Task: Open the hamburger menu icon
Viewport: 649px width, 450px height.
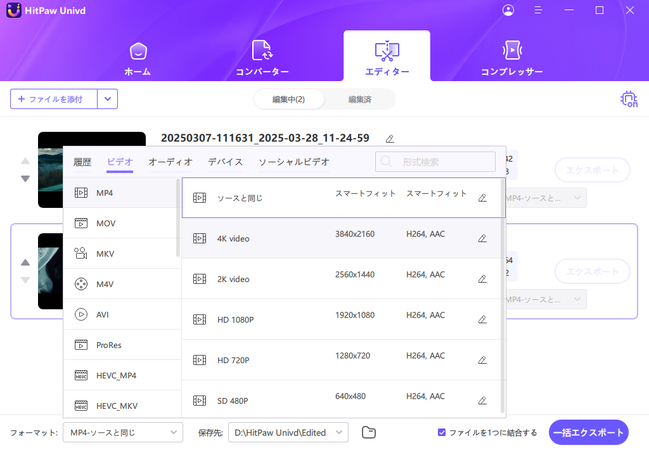Action: [538, 10]
